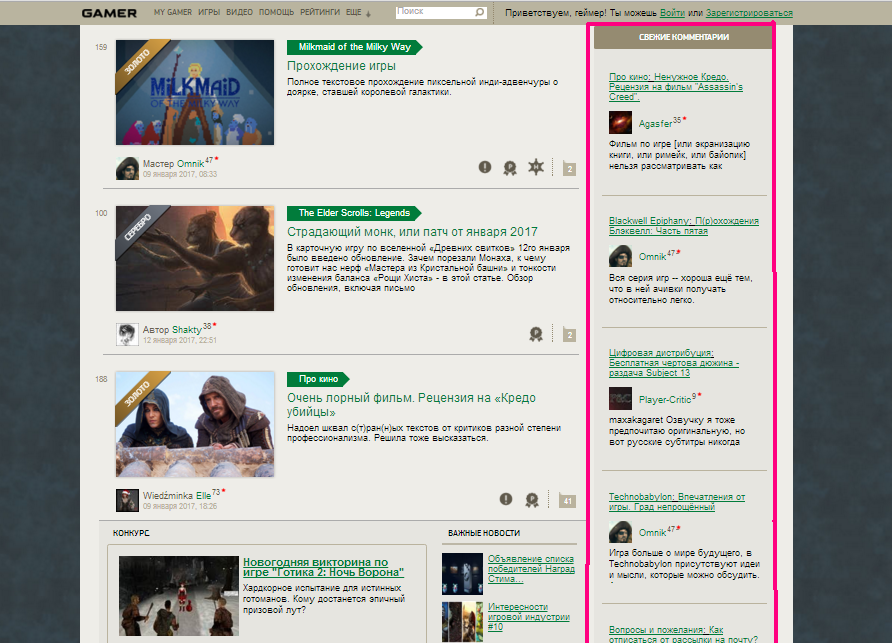Open the Gothic 2 quiz link
Image resolution: width=892 pixels, height=643 pixels.
[x=324, y=567]
